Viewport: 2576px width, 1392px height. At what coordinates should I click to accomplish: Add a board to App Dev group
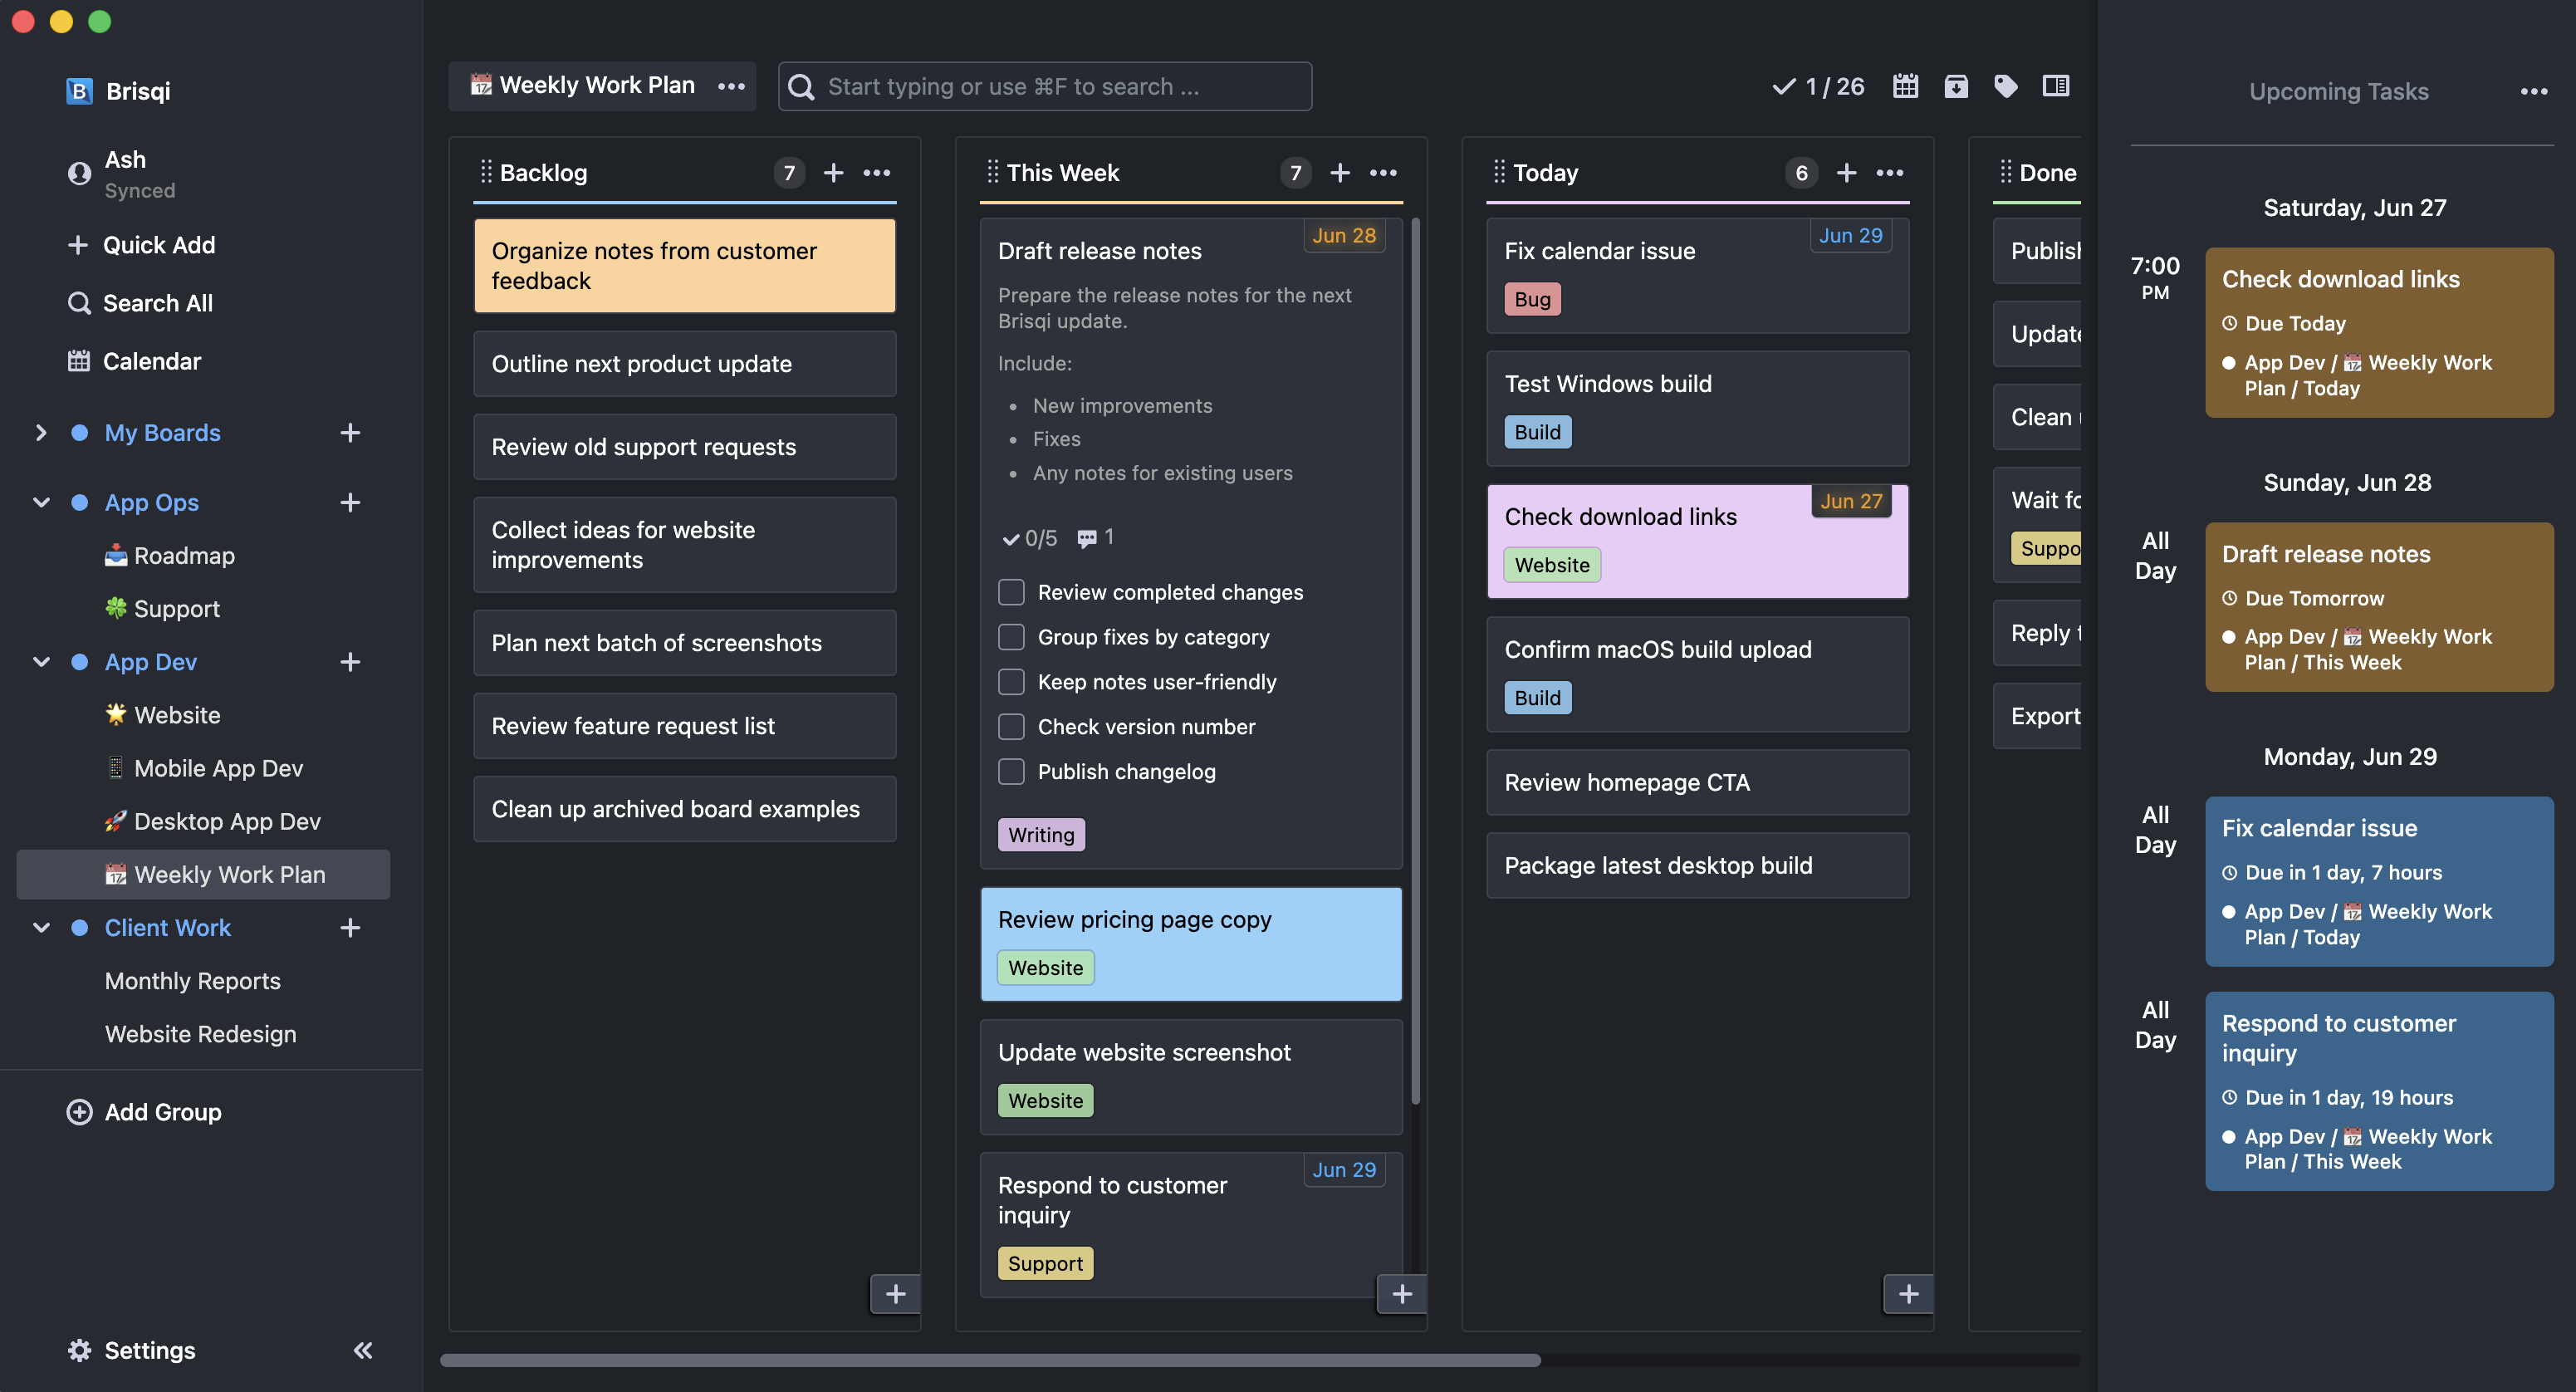tap(350, 662)
